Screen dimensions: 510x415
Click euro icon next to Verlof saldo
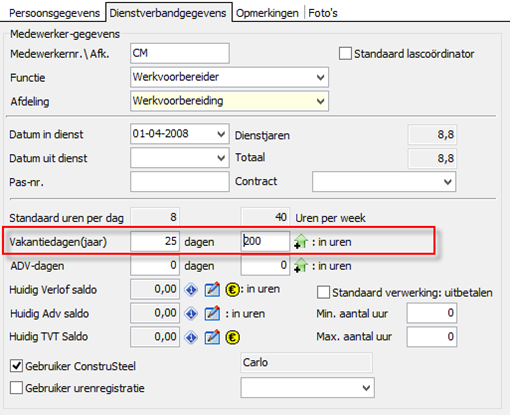(x=232, y=290)
